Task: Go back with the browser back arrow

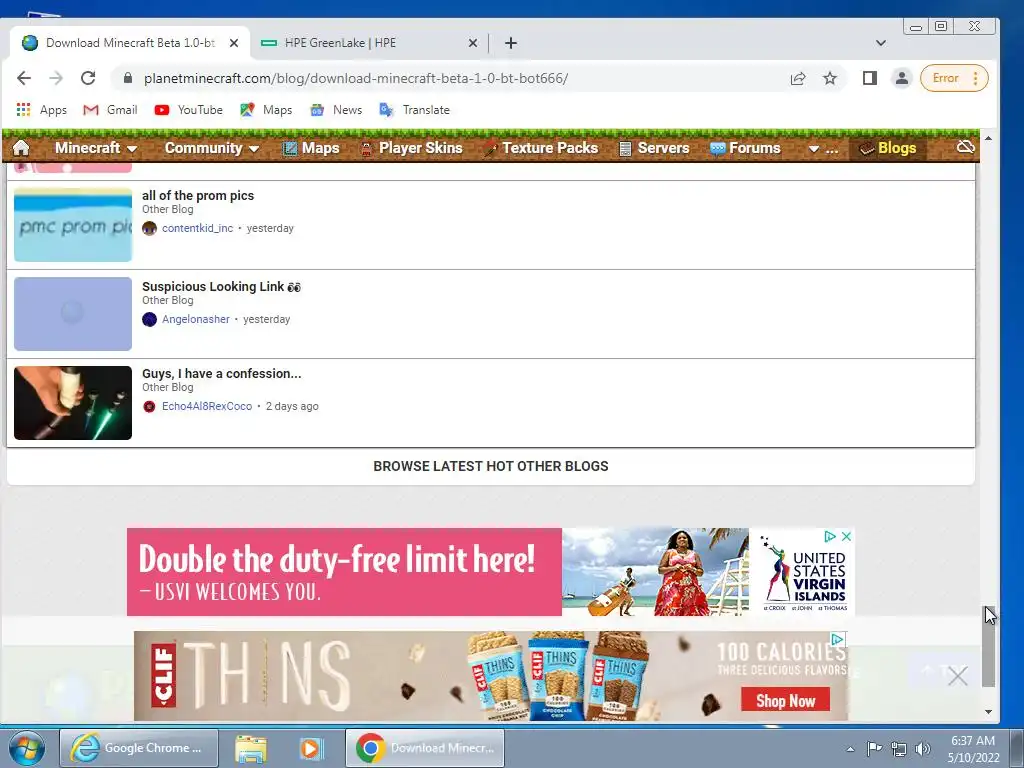Action: coord(24,78)
